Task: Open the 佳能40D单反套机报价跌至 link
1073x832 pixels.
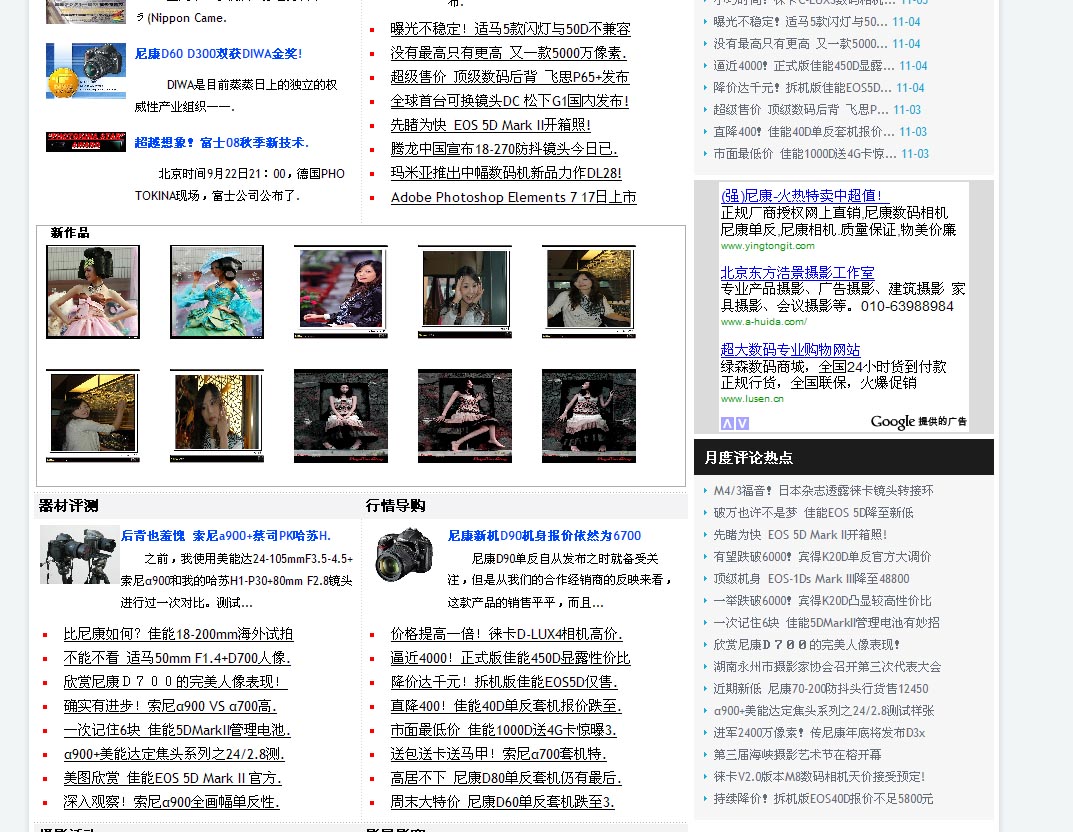Action: pyautogui.click(x=506, y=706)
